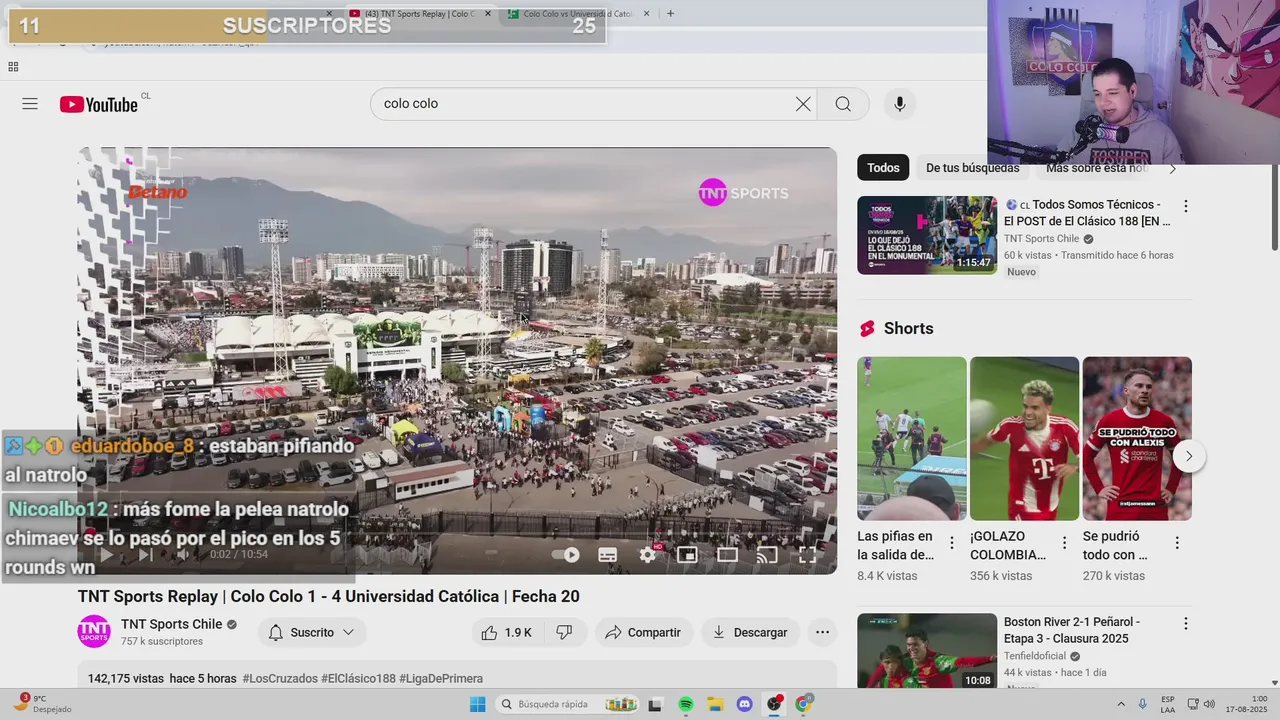Image resolution: width=1280 pixels, height=720 pixels.
Task: Dislike the video with the thumbs-down
Action: (564, 632)
